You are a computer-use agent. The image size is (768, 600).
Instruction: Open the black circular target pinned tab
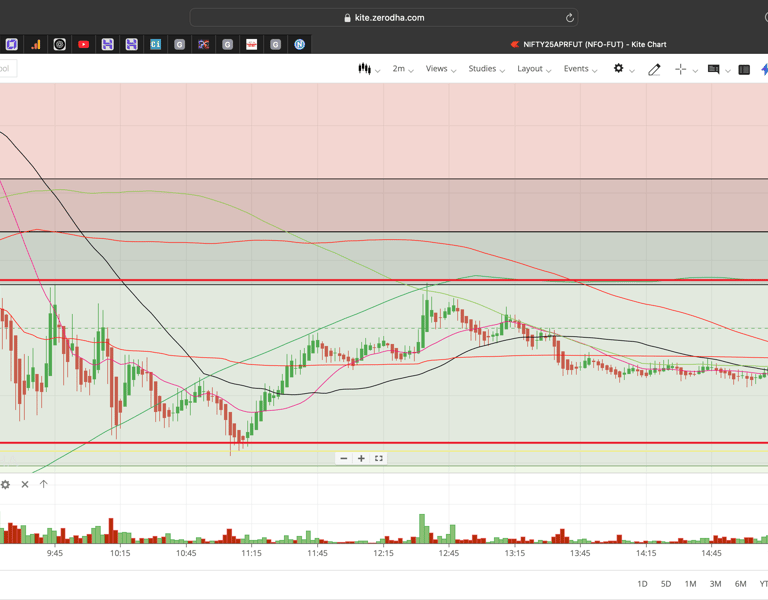point(59,45)
